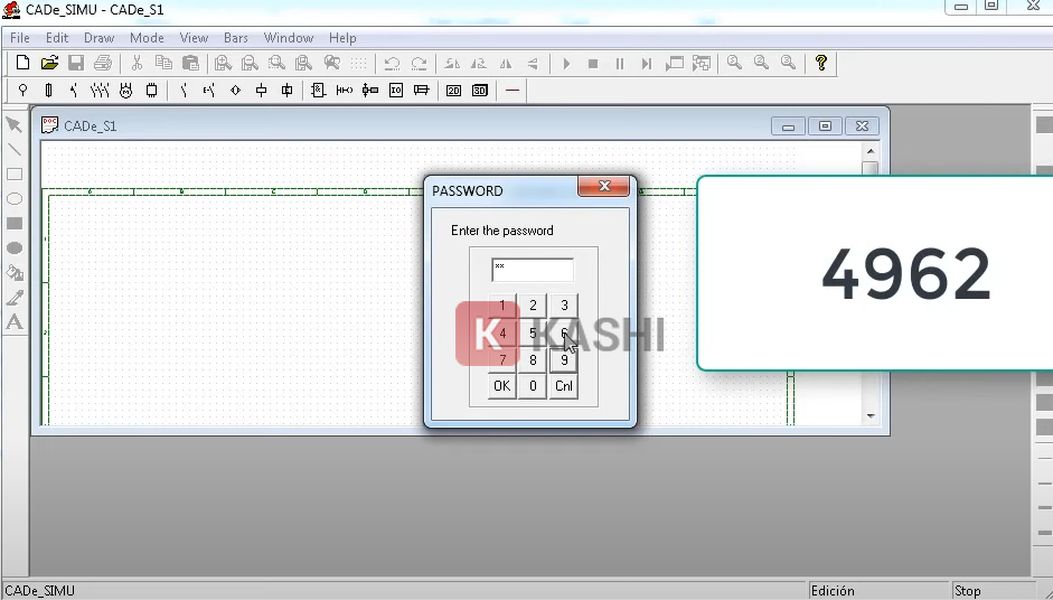Click the scroll down arrow of CADe_S1 window
Screen dimensions: 1053x600
870,415
